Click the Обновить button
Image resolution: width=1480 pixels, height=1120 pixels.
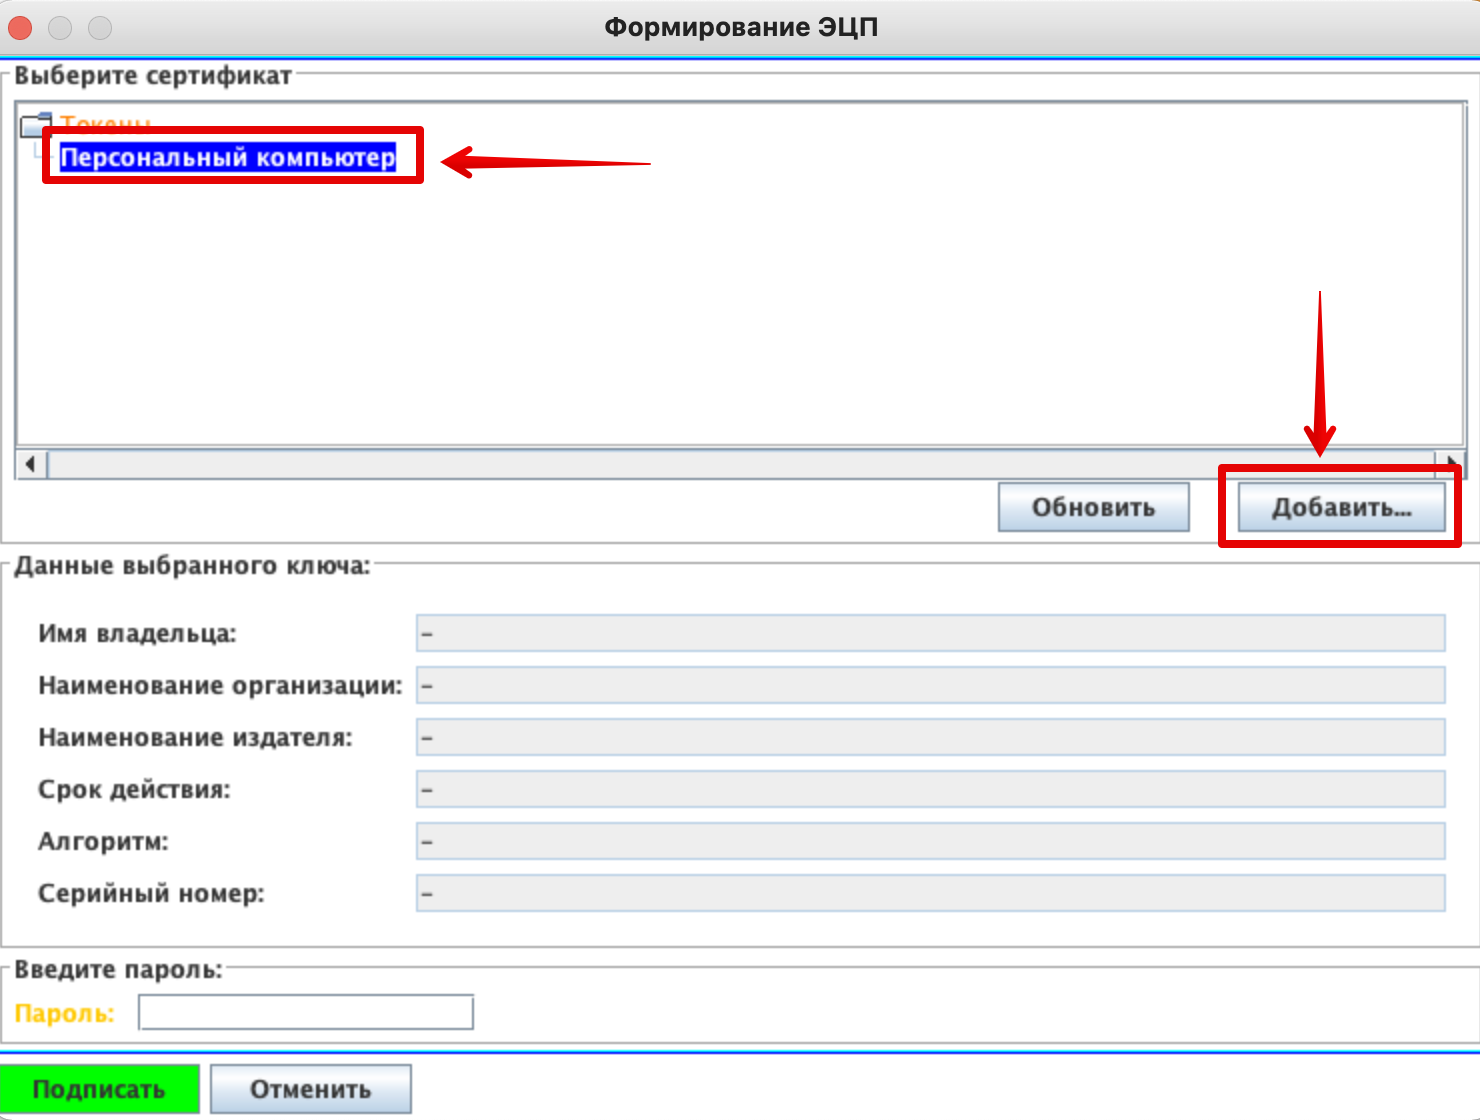click(x=1093, y=507)
